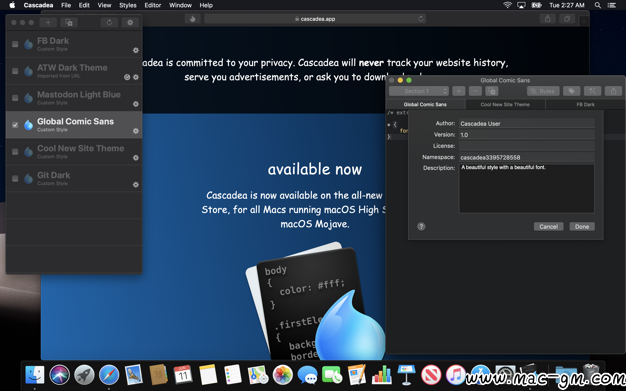This screenshot has height=391, width=626.
Task: Click the Cascadea extension icon in Safari's toolbar
Action: click(192, 19)
